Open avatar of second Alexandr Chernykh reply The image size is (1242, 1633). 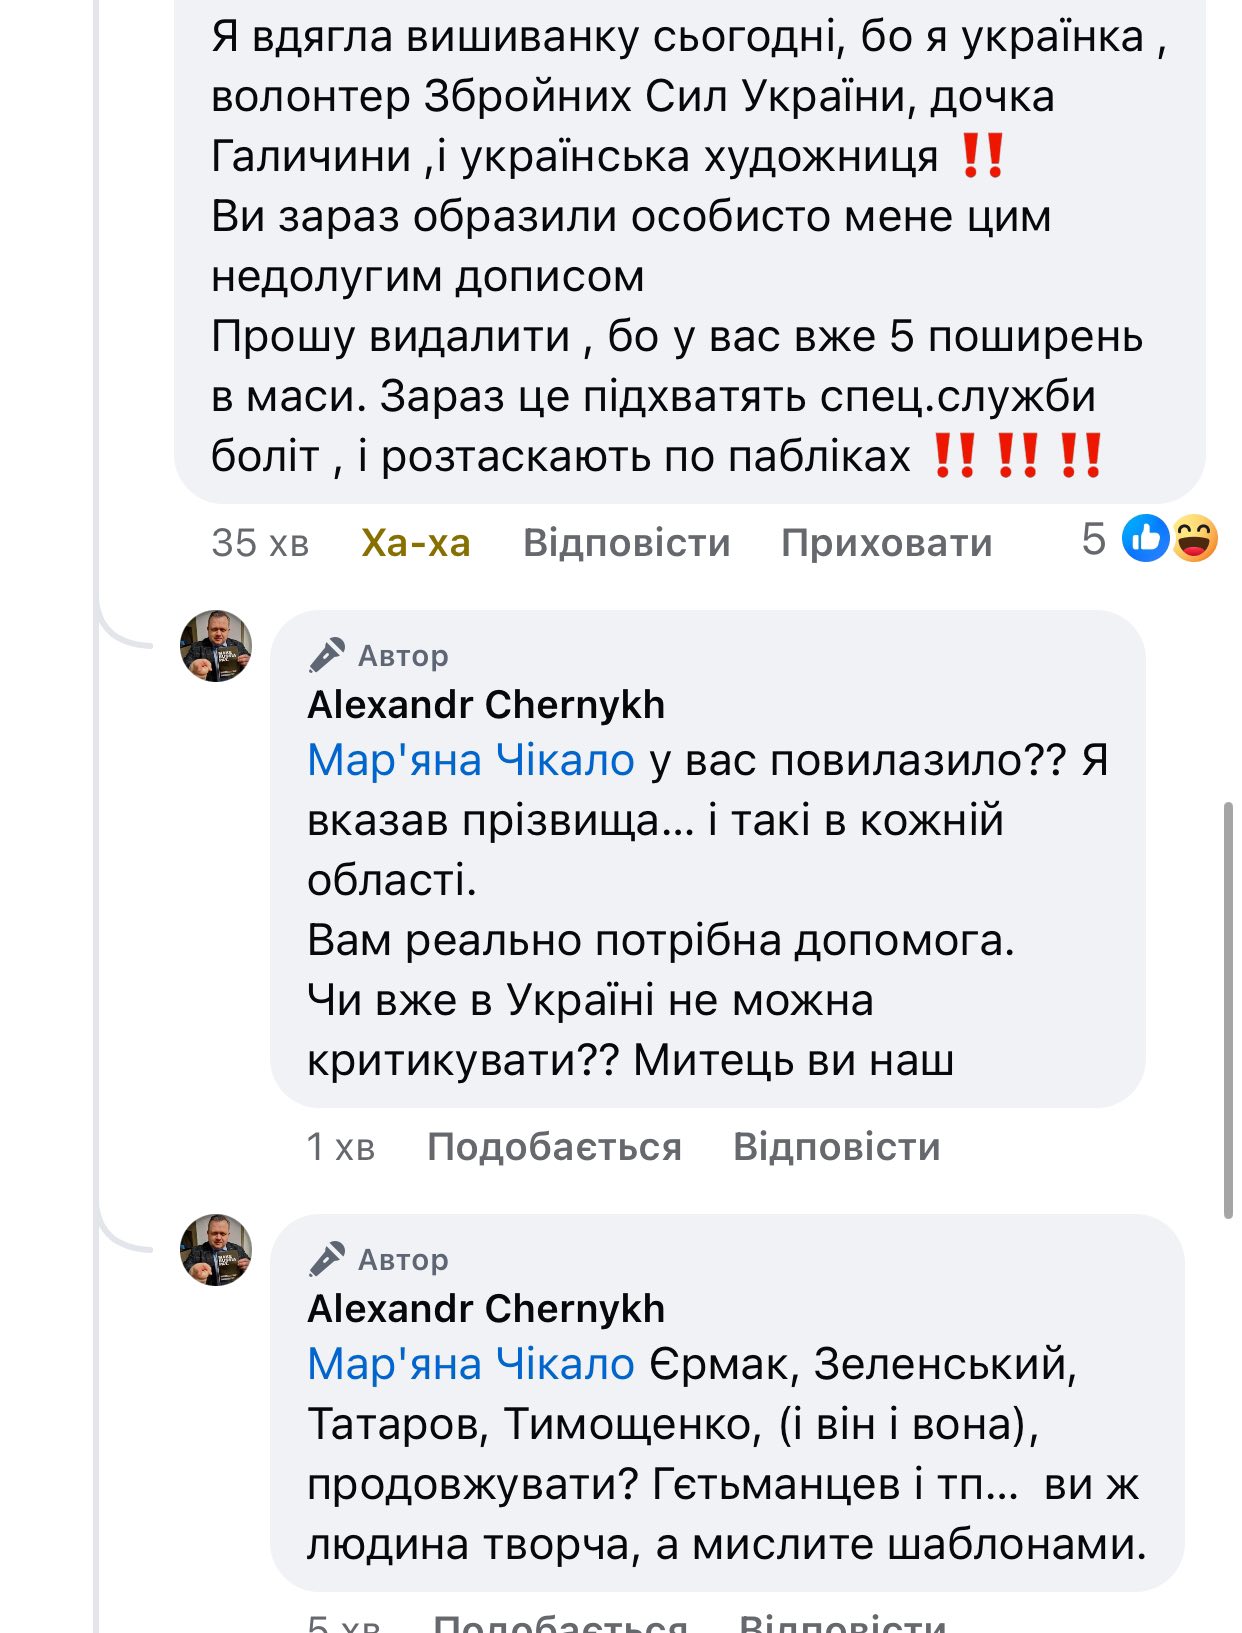tap(216, 1250)
